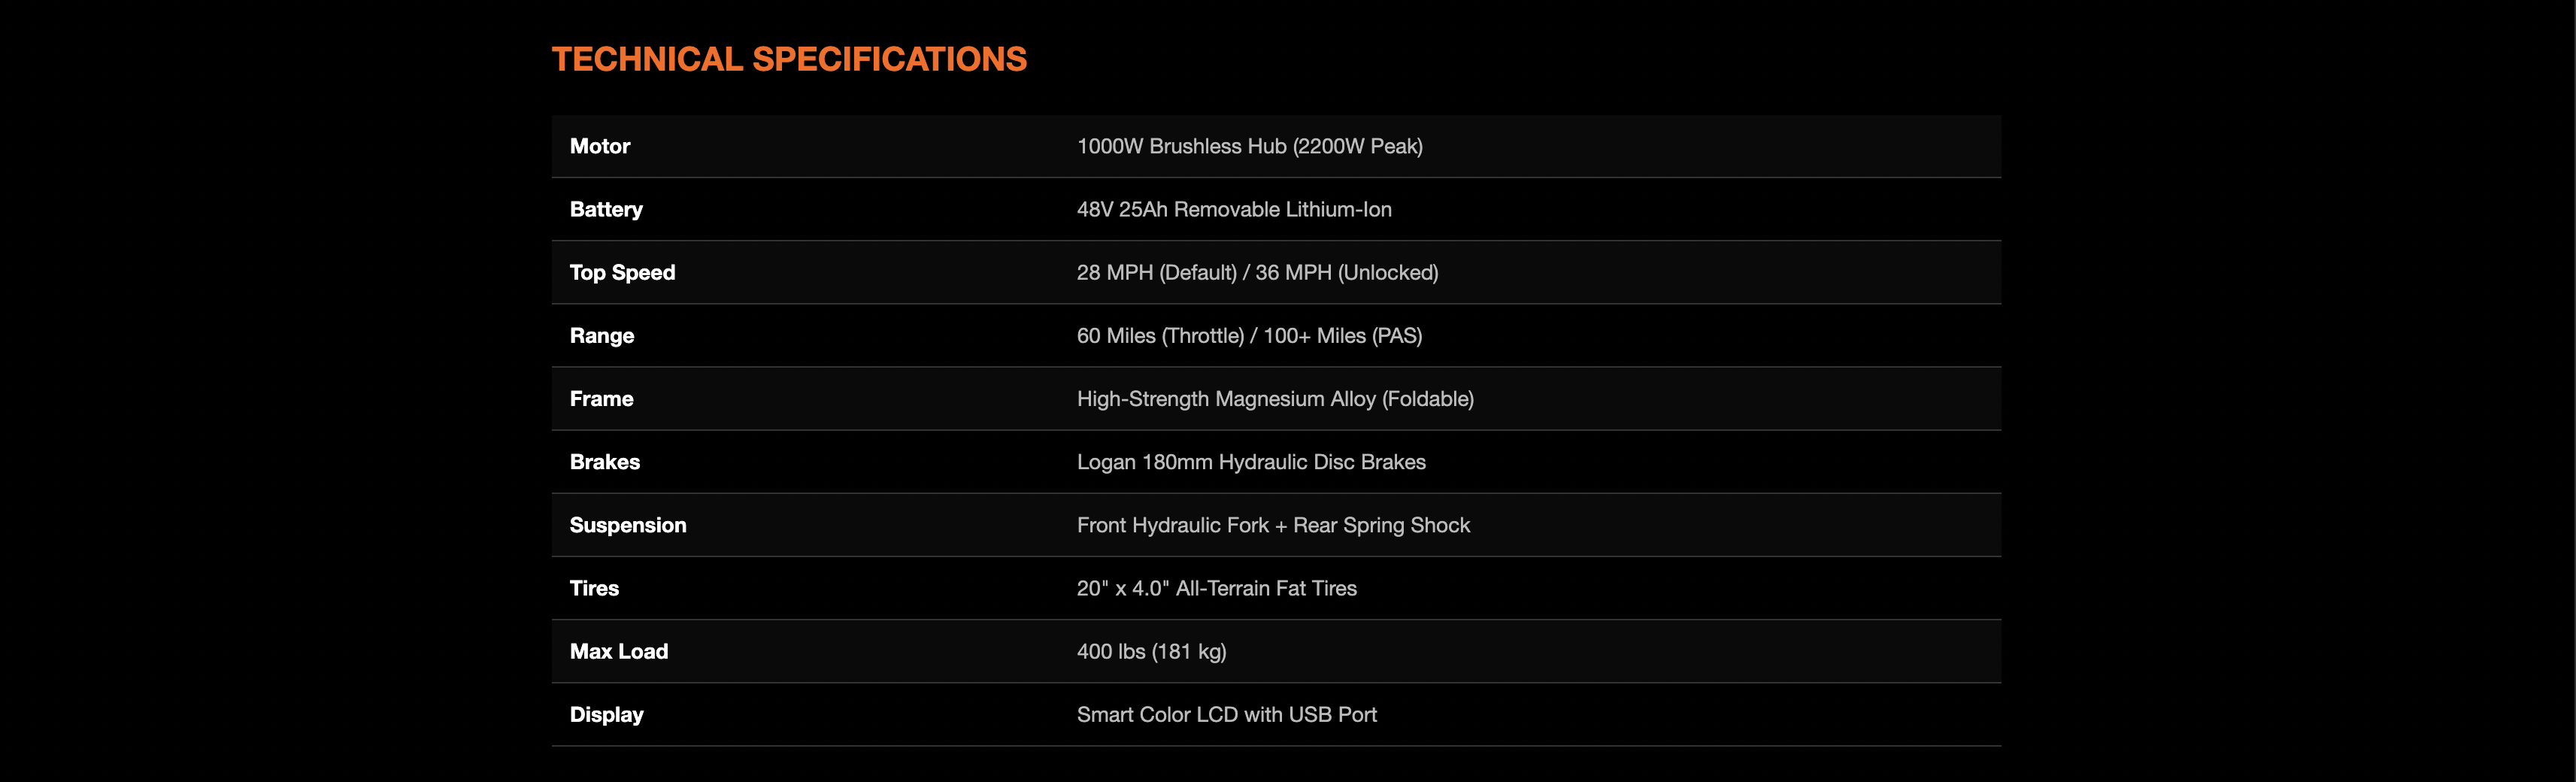Click the Logan 180mm Hydraulic Disc Brakes text

coord(1251,461)
